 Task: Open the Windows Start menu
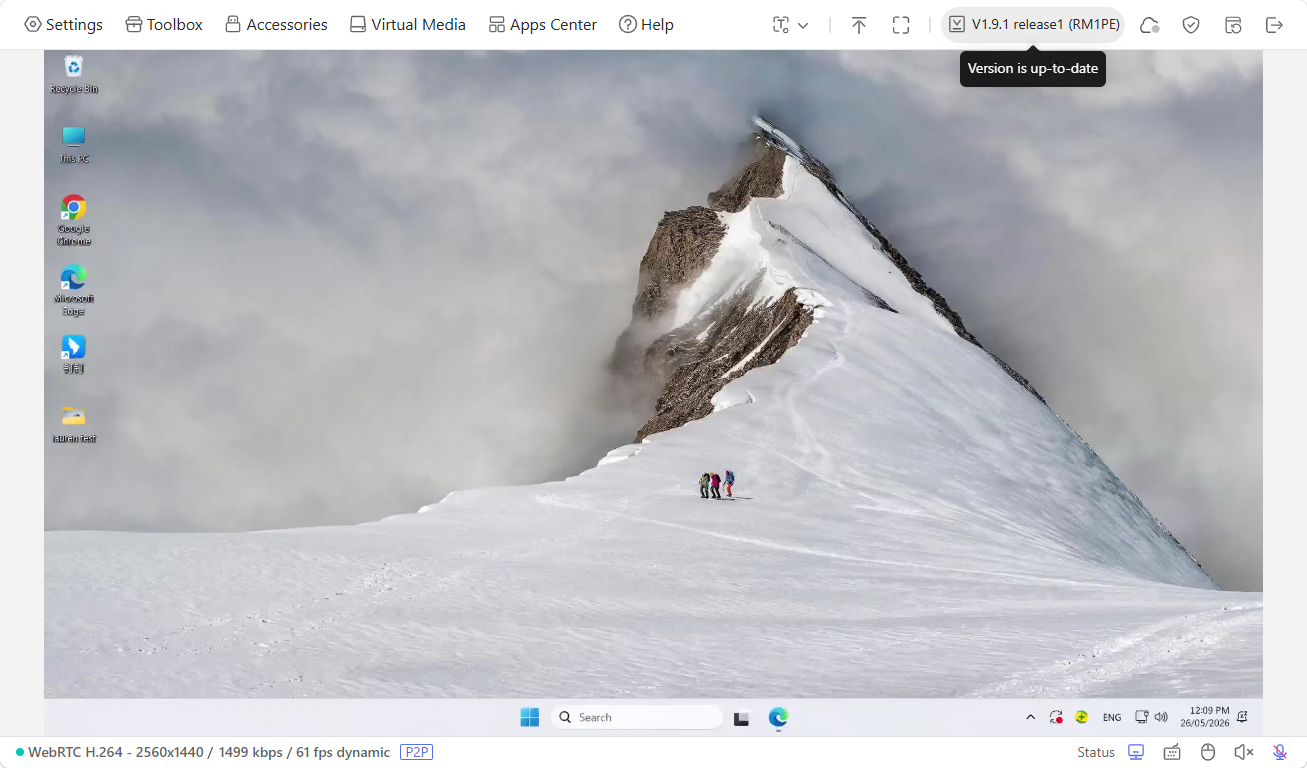(529, 717)
